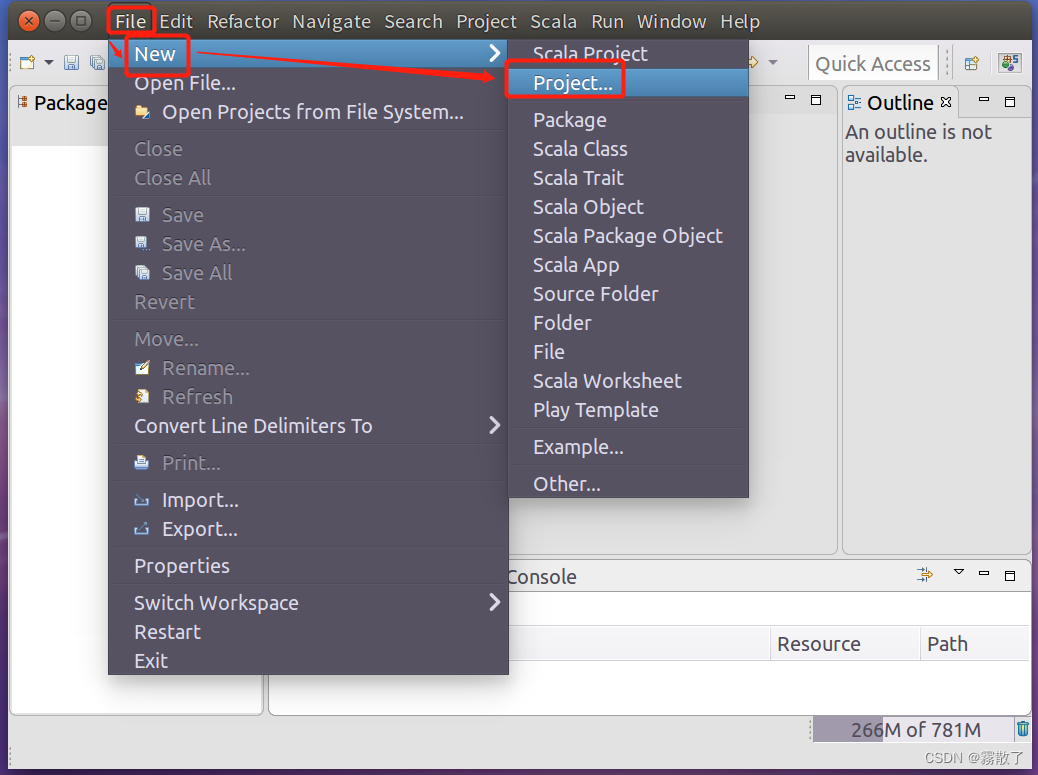The height and width of the screenshot is (775, 1038).
Task: Click the Import menu item icon
Action: (x=142, y=500)
